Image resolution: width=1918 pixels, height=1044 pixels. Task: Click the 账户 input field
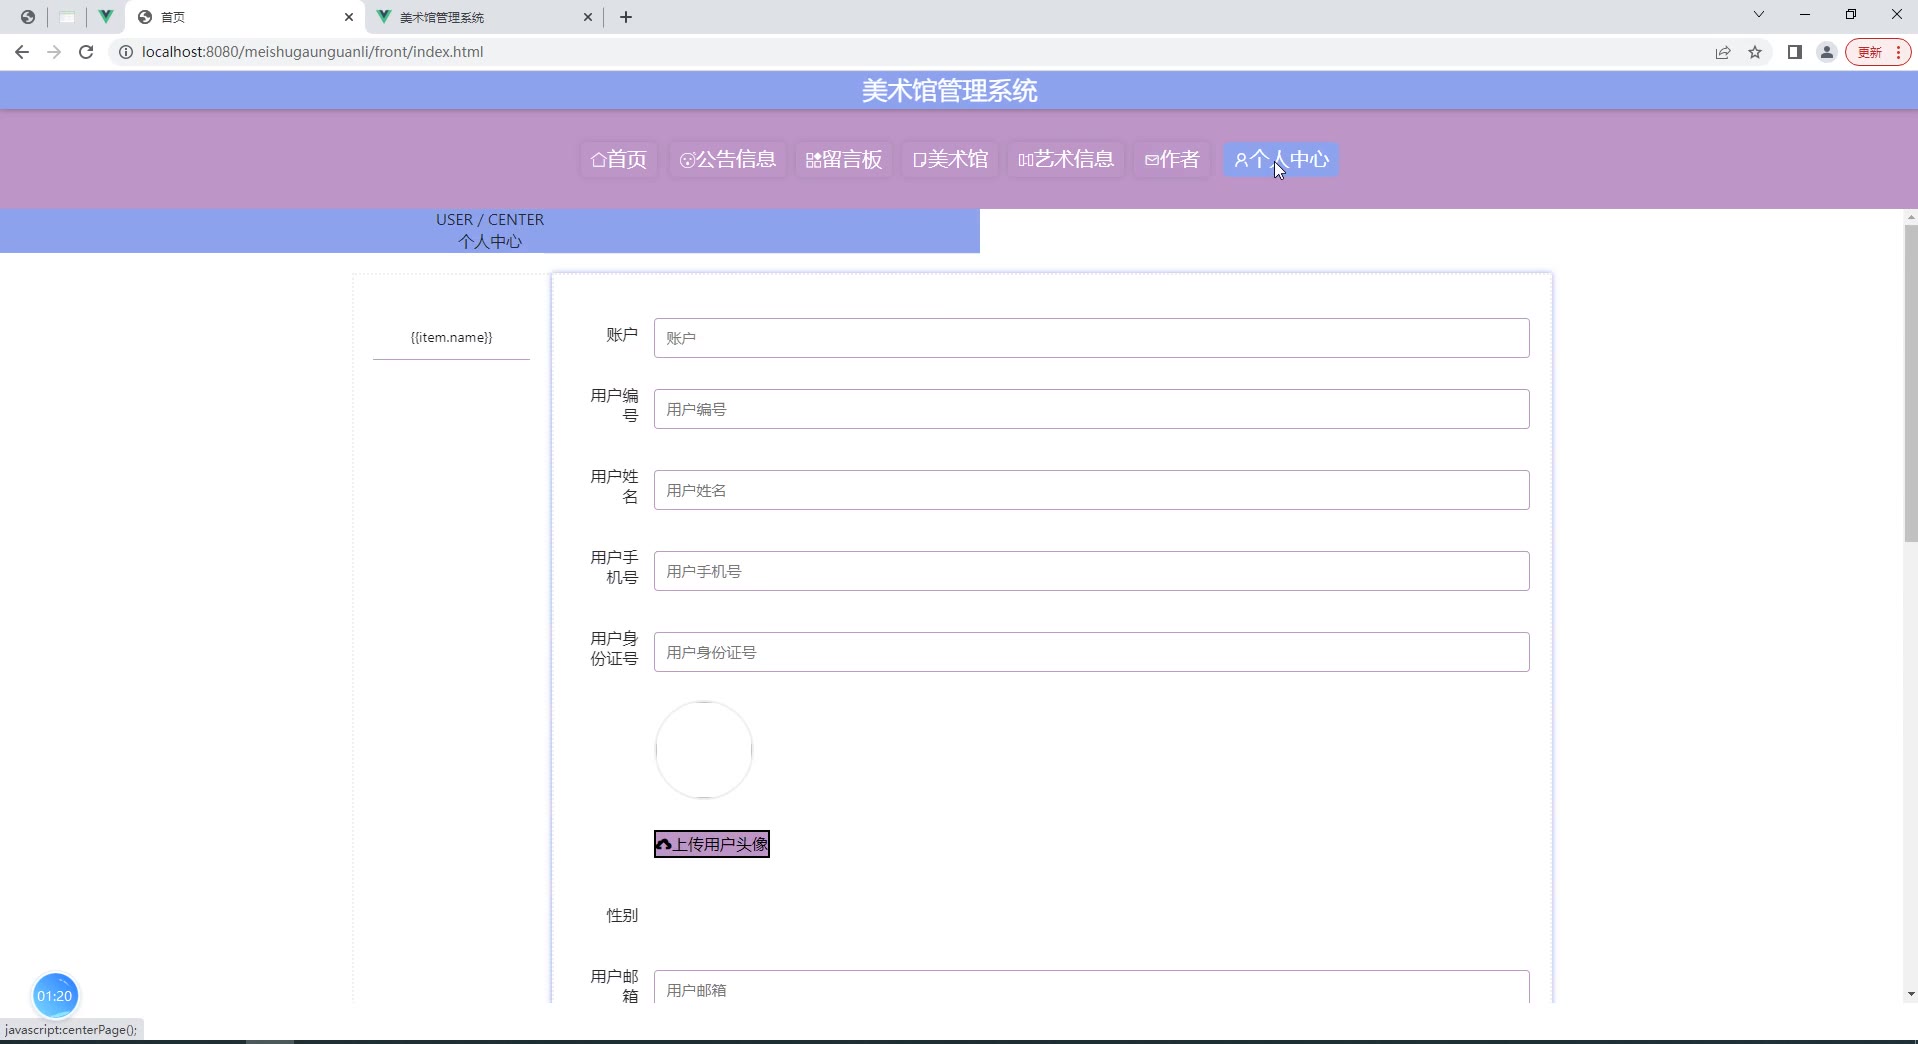(x=1091, y=338)
